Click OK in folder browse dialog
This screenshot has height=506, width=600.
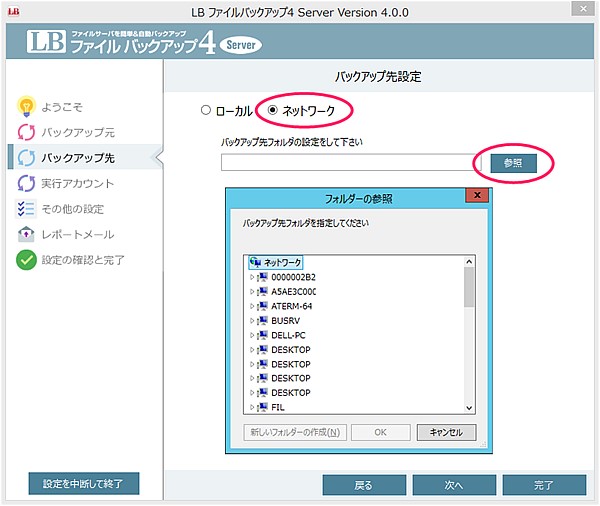380,432
